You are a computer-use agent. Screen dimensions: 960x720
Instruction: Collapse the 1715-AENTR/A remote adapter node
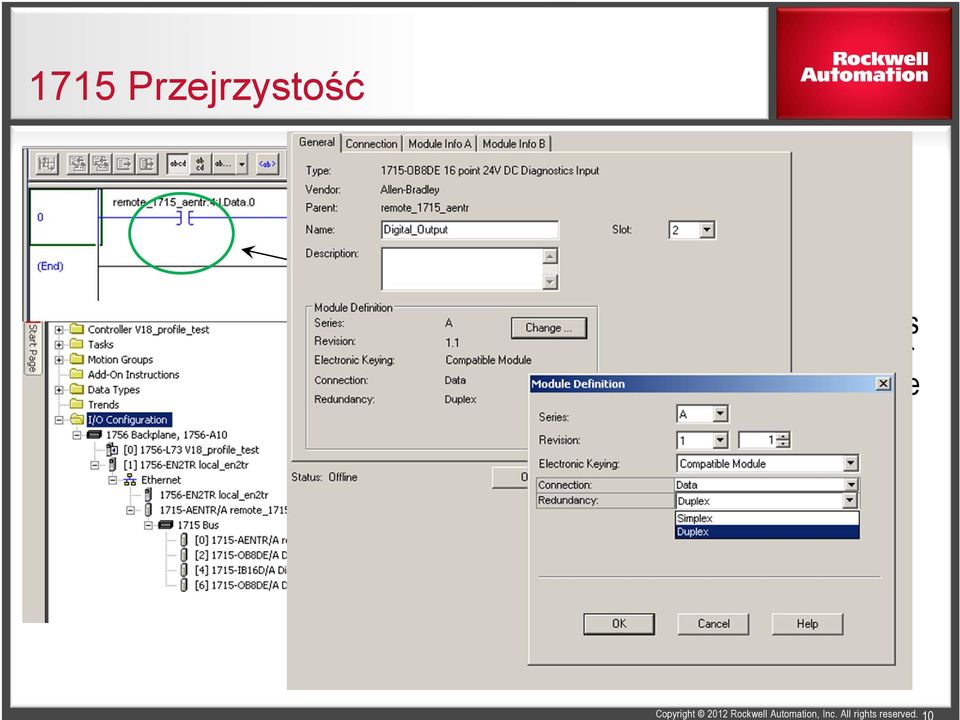click(x=130, y=510)
